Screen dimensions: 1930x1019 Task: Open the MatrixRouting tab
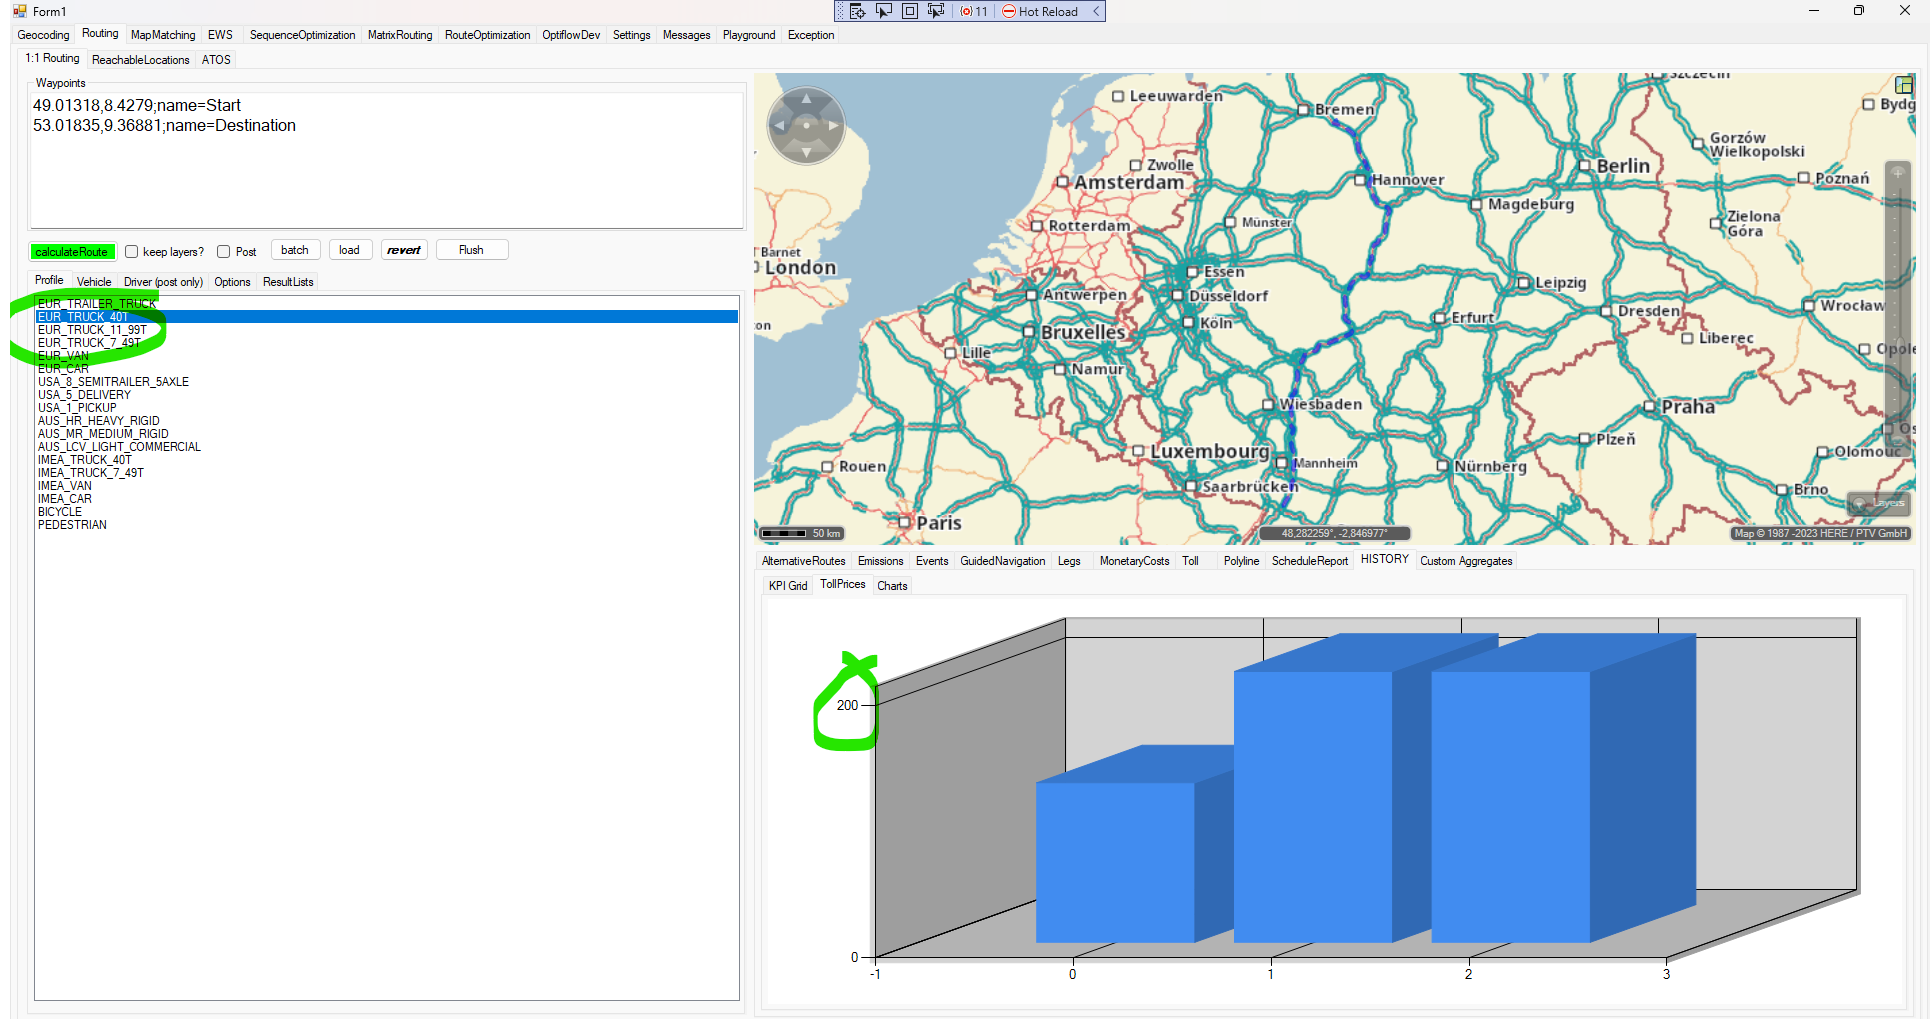coord(399,35)
